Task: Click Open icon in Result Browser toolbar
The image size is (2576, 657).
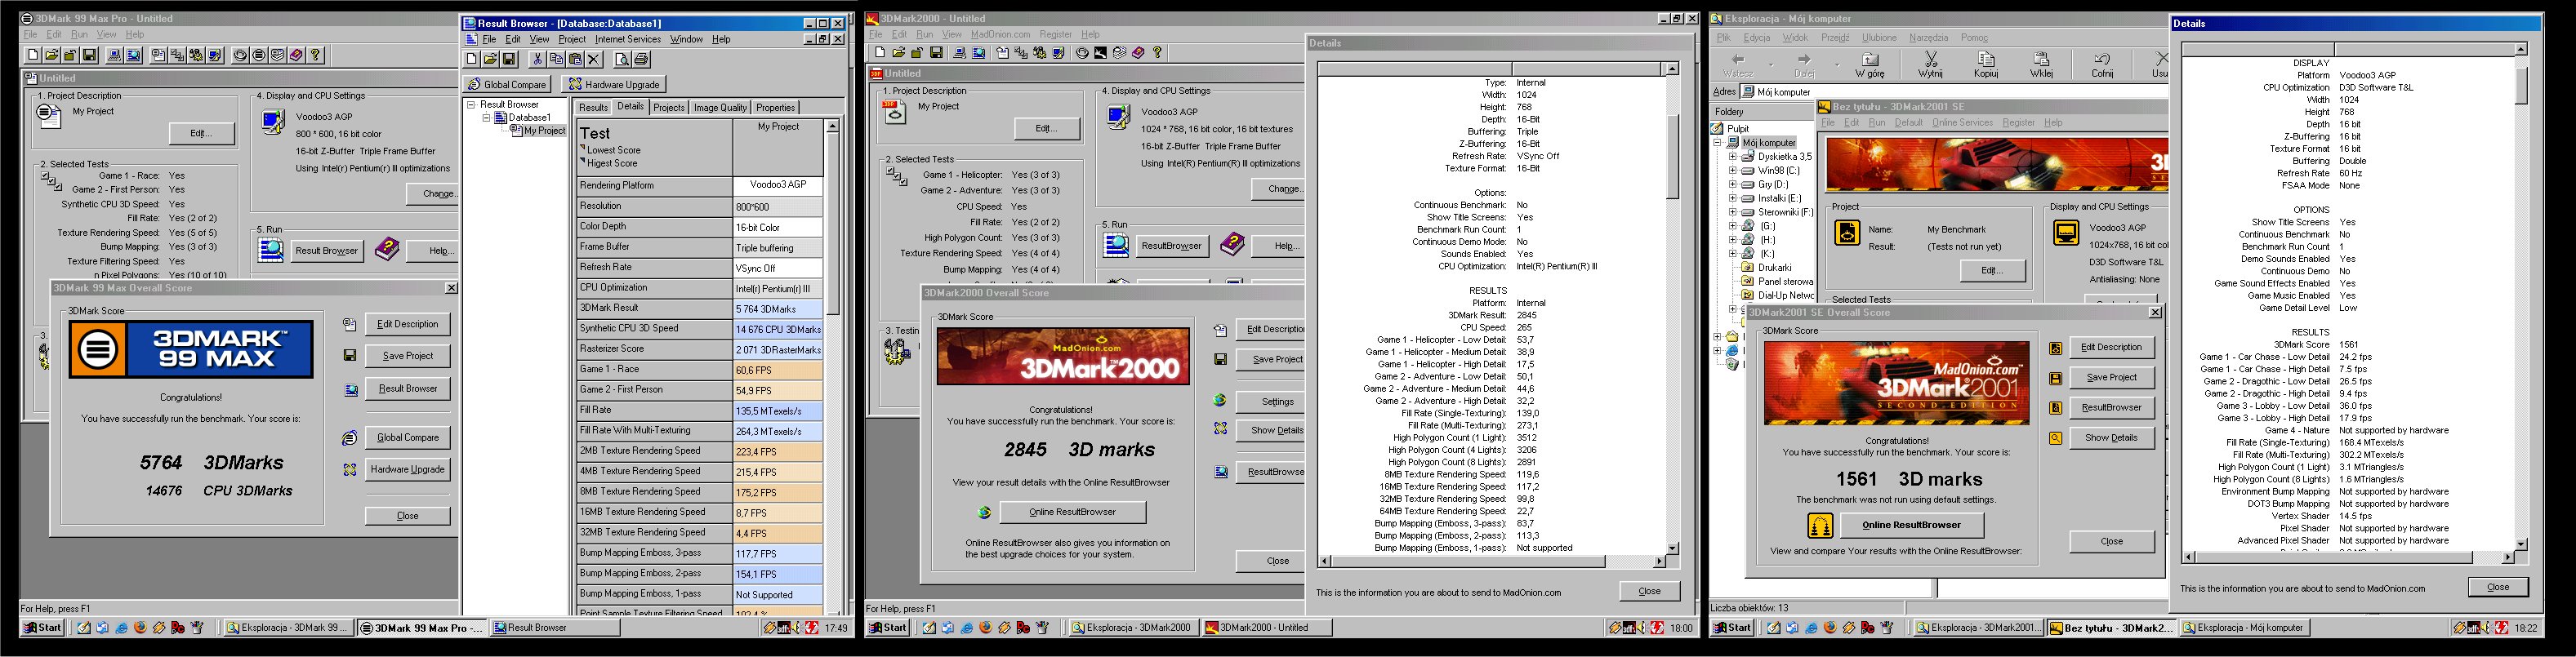Action: tap(491, 59)
